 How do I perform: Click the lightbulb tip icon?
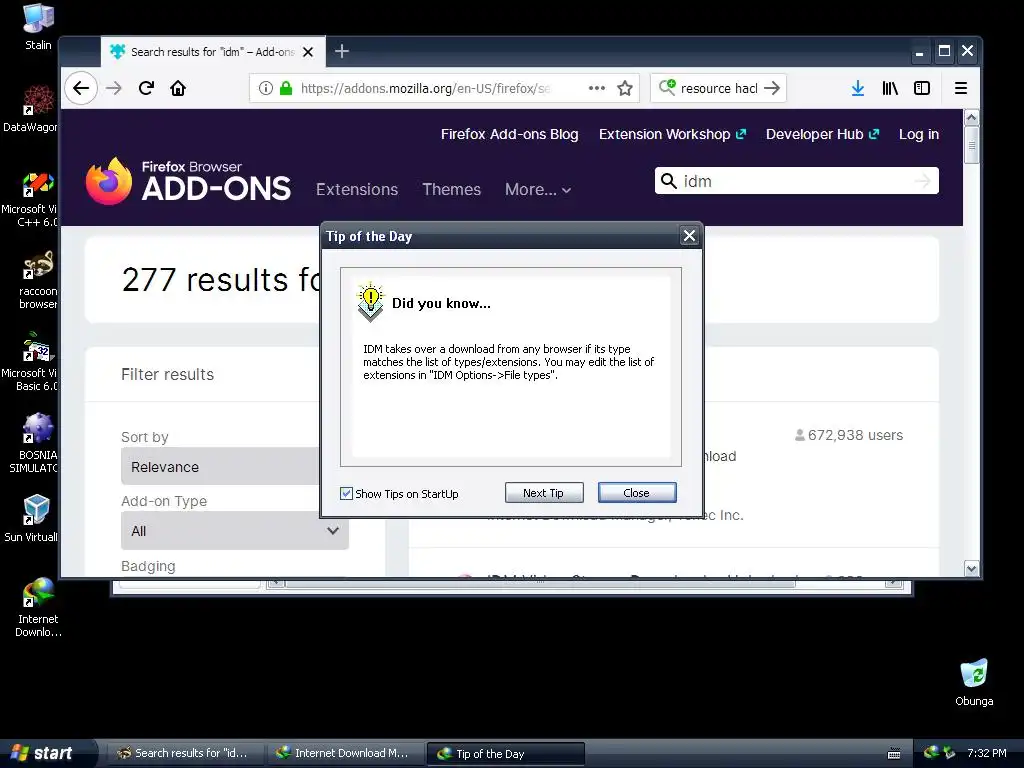pos(370,302)
